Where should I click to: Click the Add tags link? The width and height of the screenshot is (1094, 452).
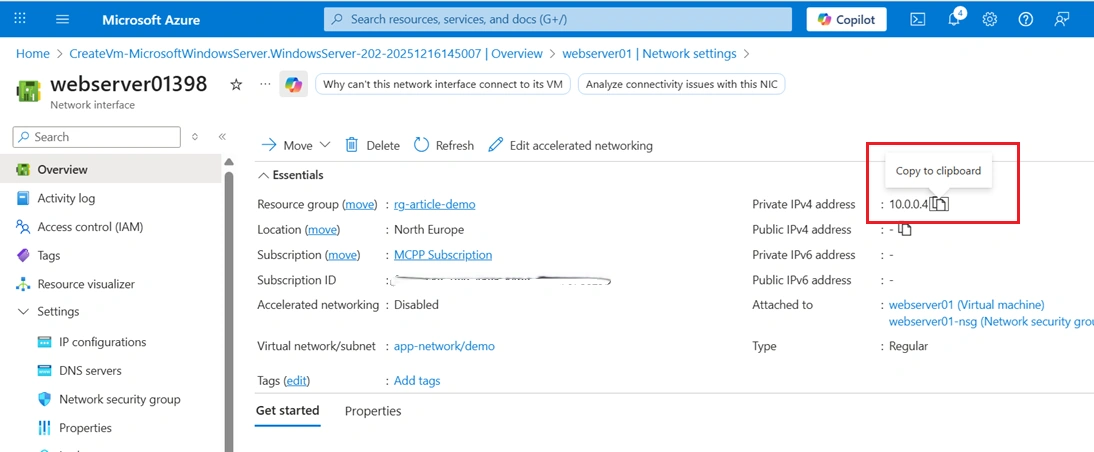(417, 380)
